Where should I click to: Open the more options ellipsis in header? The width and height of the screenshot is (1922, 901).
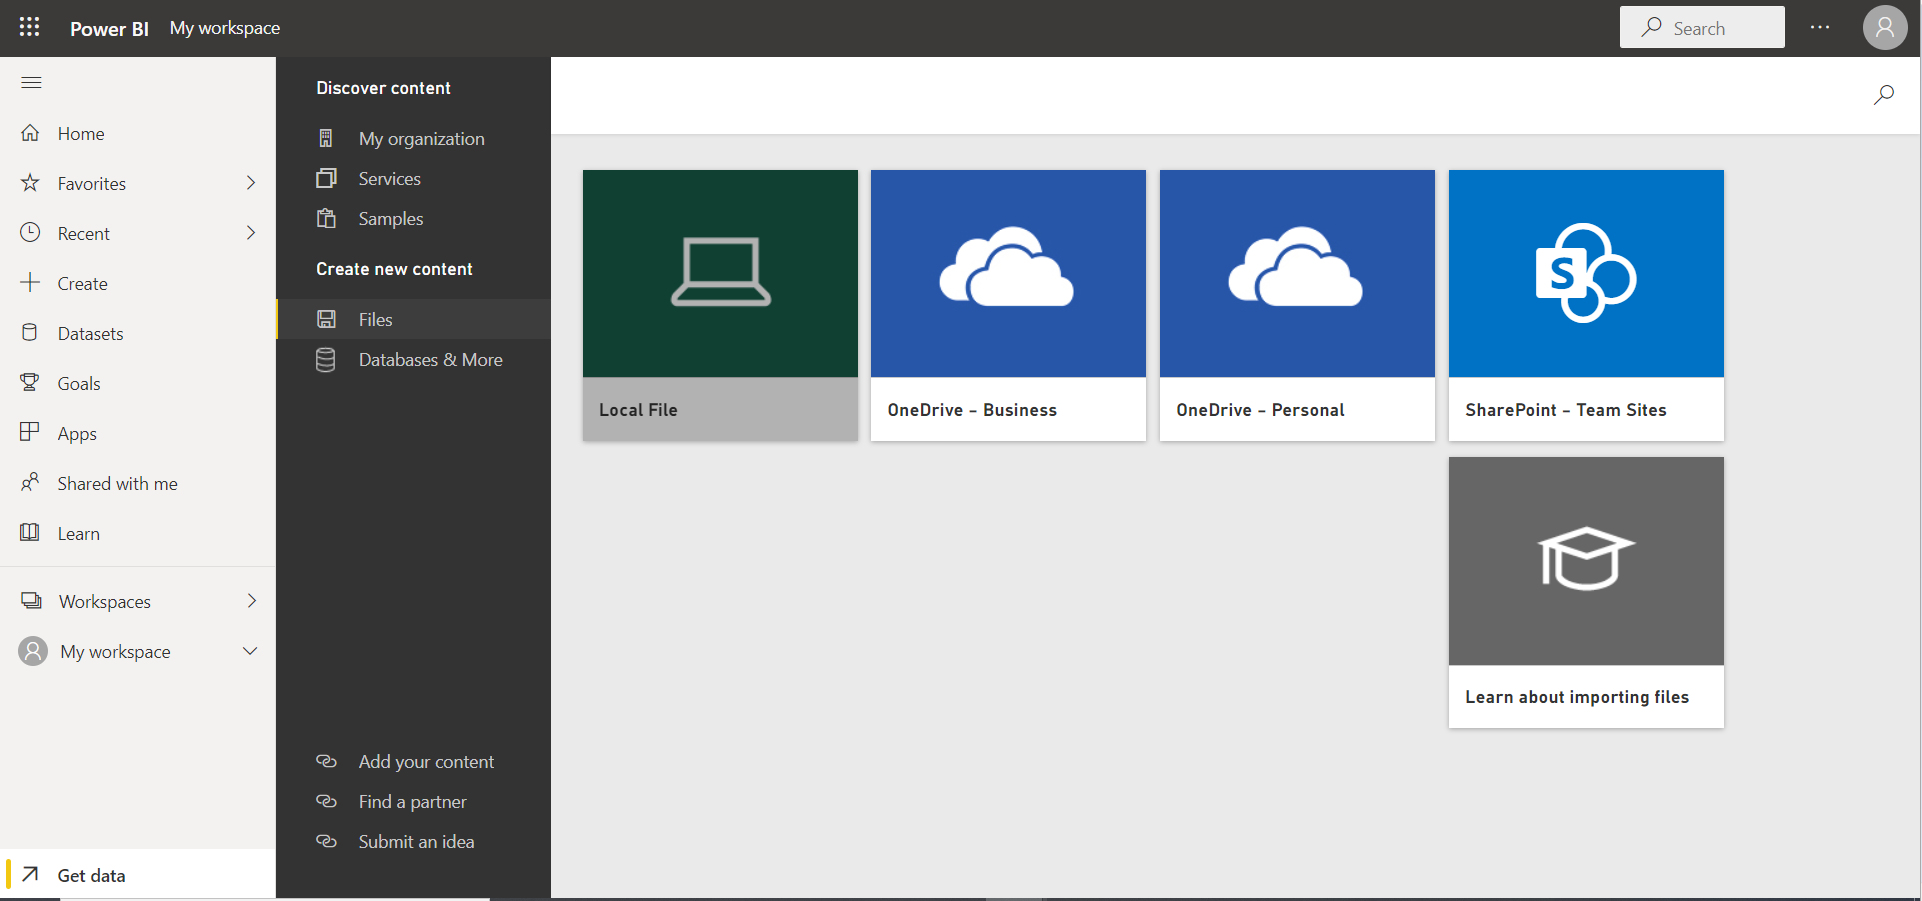point(1820,27)
